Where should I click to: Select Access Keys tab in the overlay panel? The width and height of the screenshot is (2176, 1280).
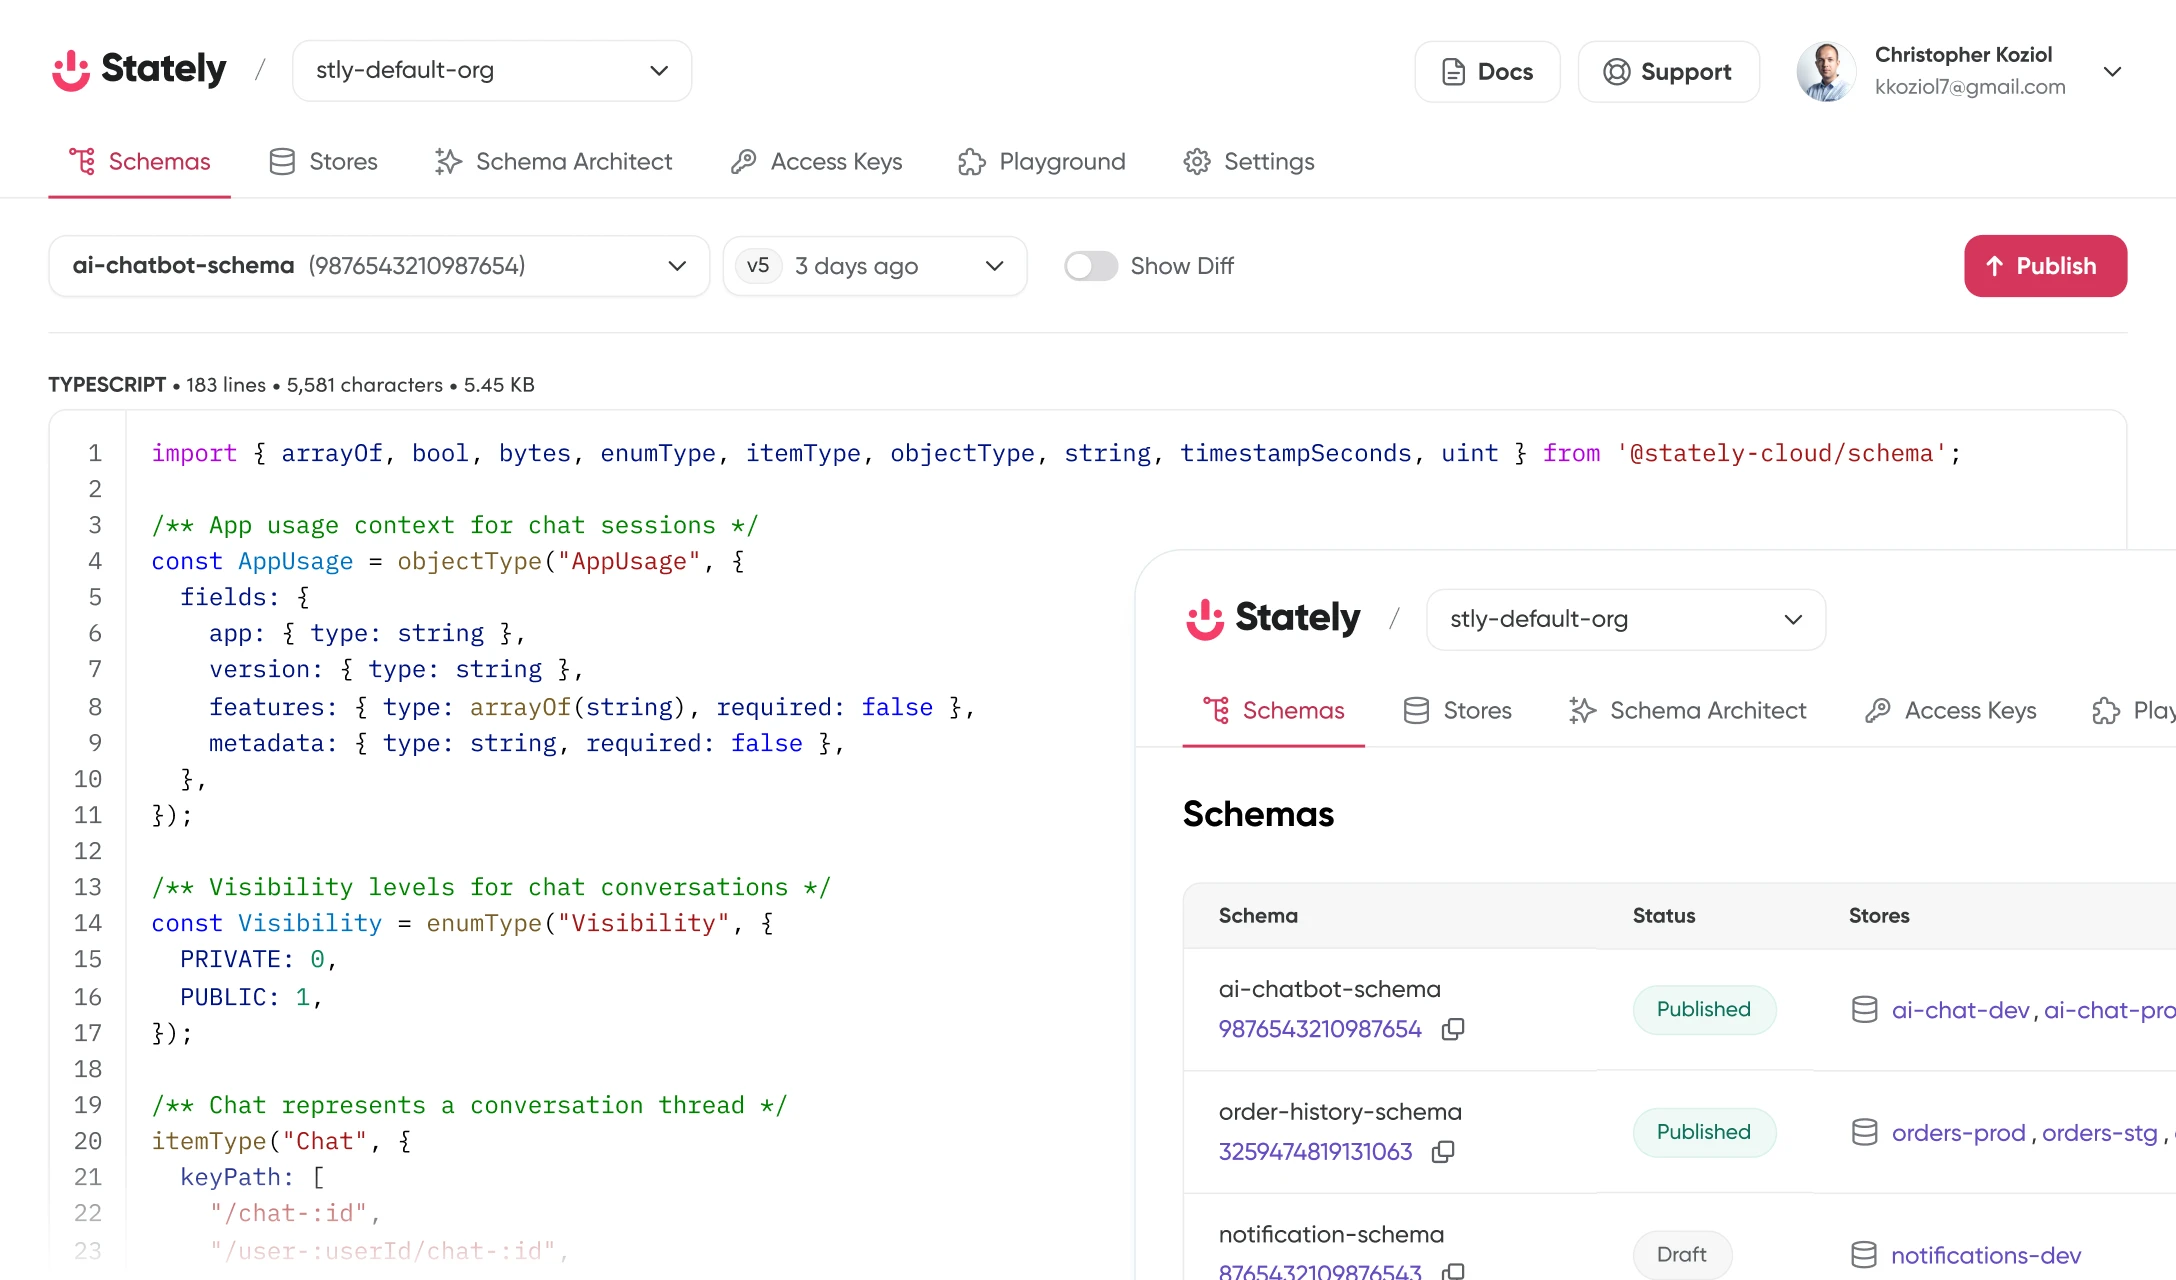point(1950,710)
